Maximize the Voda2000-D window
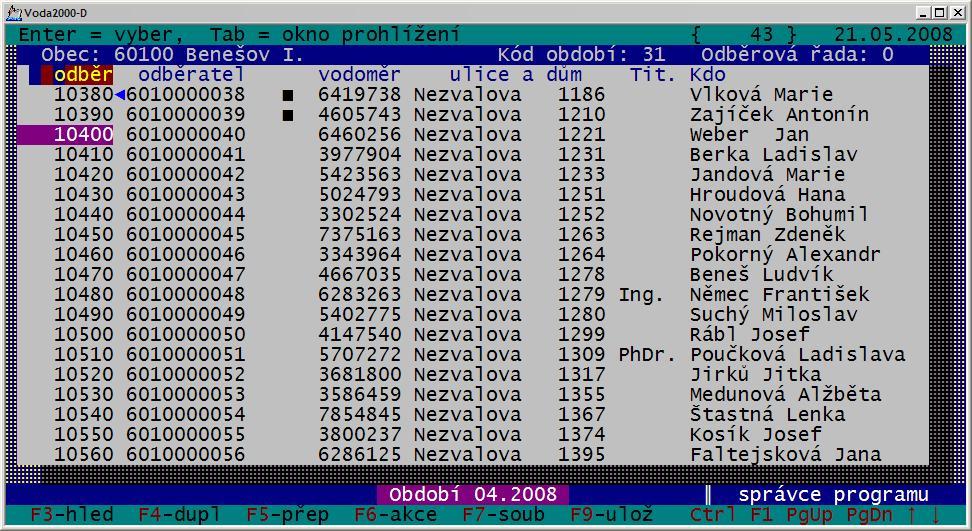972x531 pixels. 940,12
